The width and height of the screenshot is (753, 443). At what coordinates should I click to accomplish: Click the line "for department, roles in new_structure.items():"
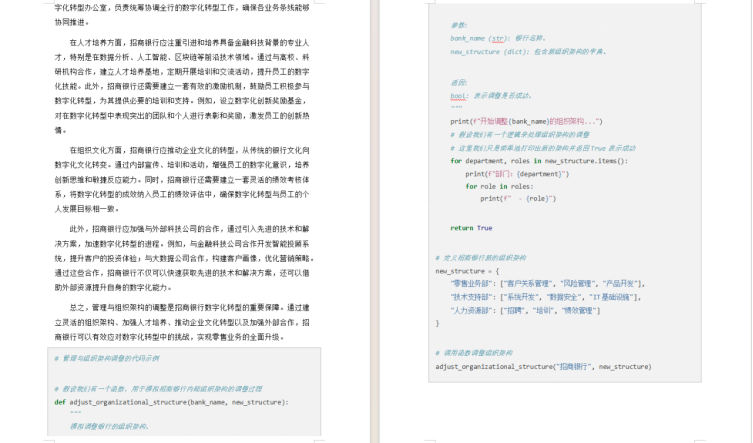point(539,161)
